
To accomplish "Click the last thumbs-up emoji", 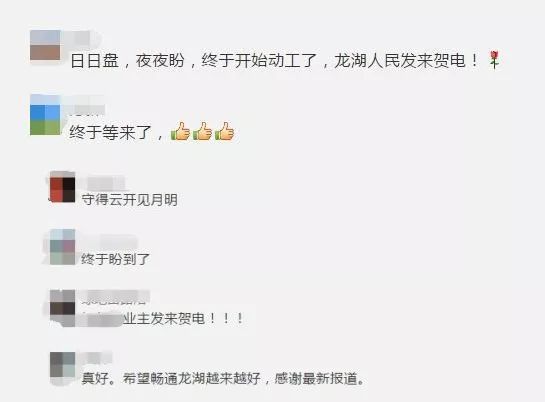I will pos(225,131).
